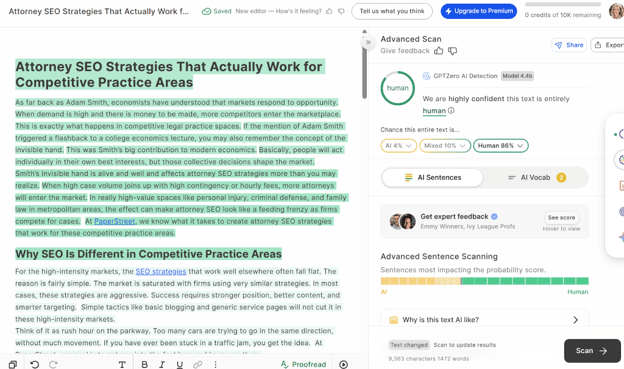
Task: Click the calendar icon beside 'Why is this text AI like?'
Action: pyautogui.click(x=393, y=320)
